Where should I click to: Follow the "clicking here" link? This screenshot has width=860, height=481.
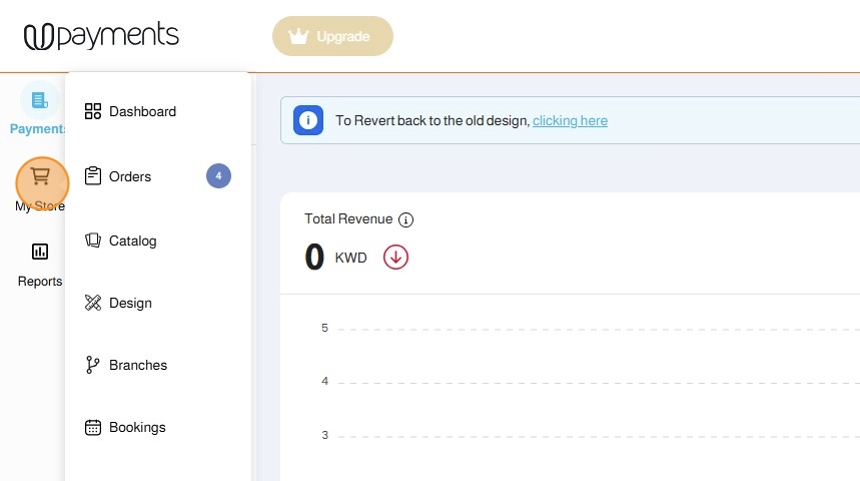click(x=570, y=121)
